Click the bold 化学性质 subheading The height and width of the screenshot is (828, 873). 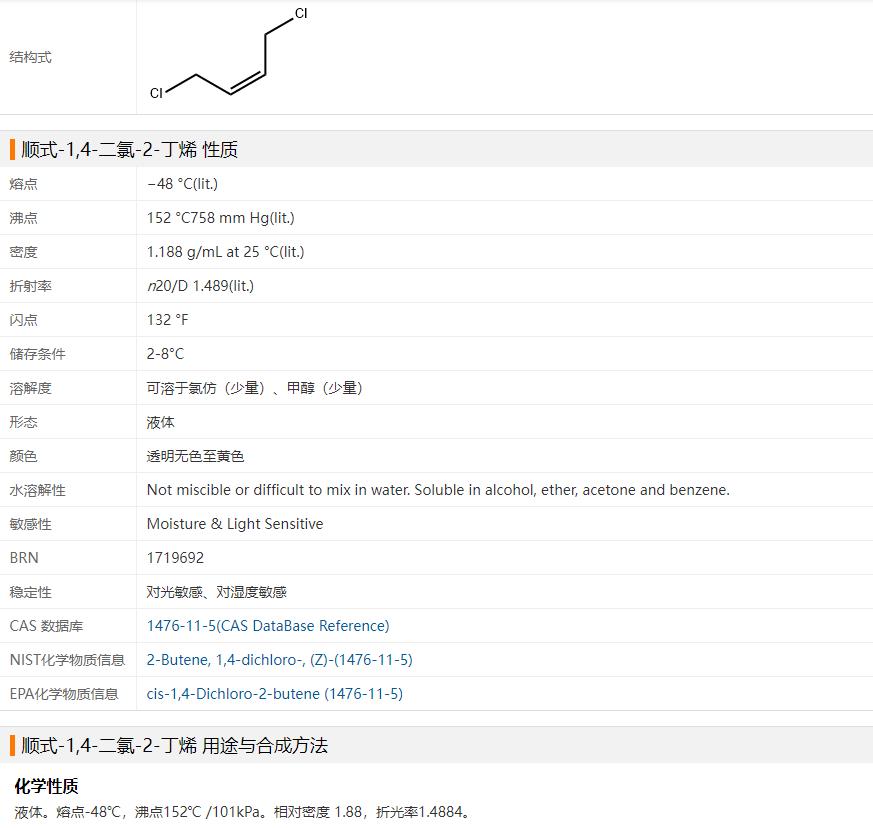[46, 786]
